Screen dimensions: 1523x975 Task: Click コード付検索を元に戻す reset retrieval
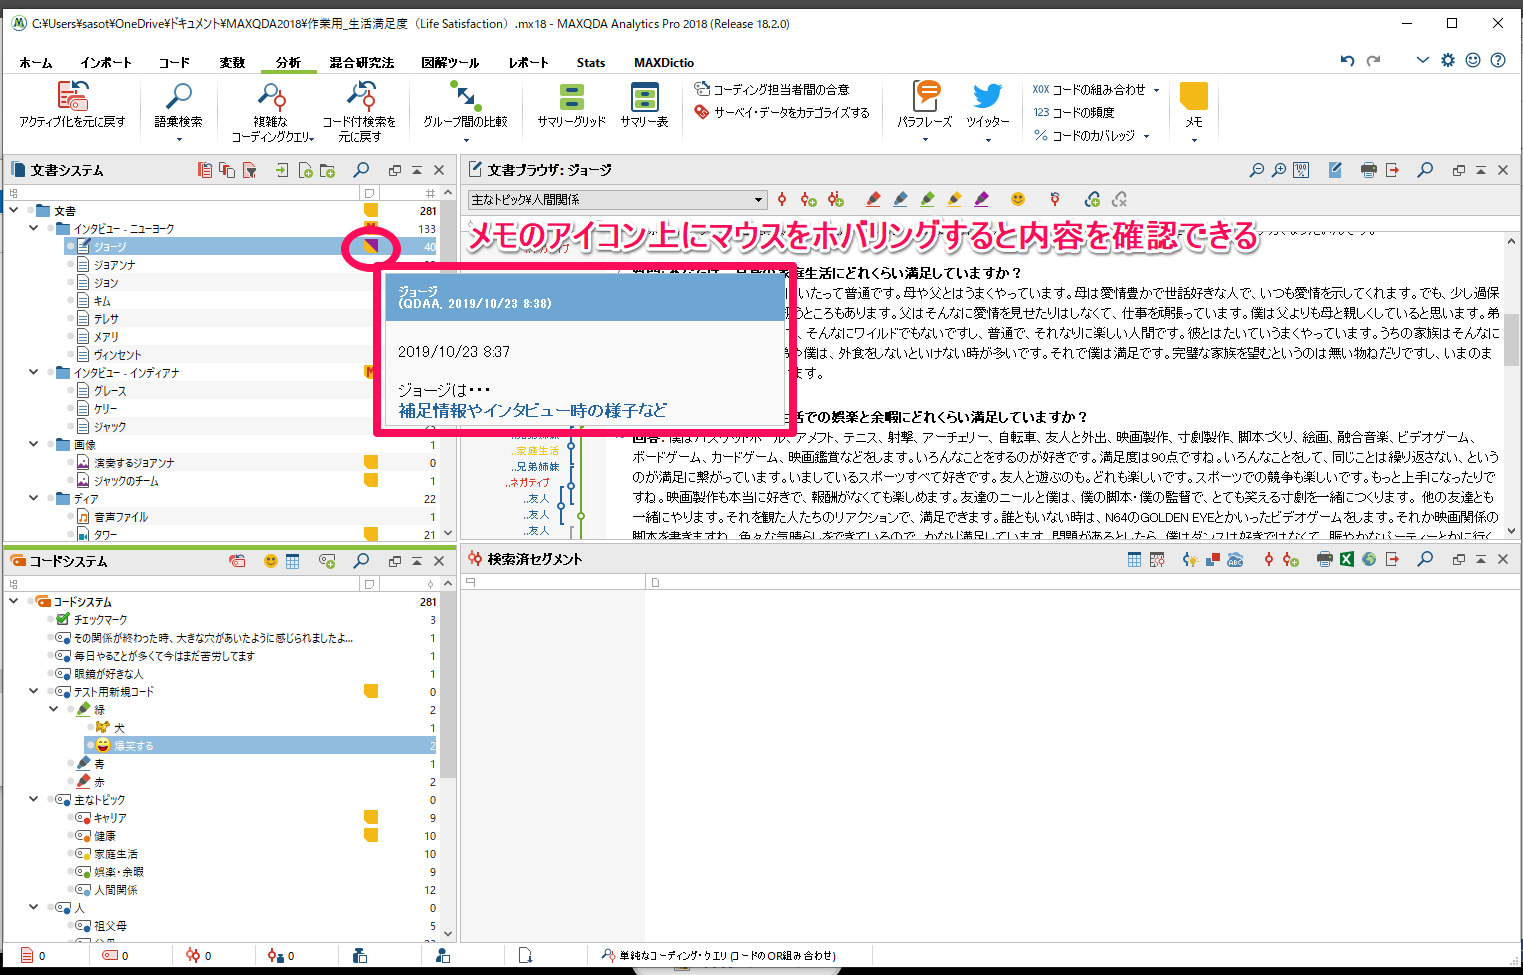pyautogui.click(x=359, y=112)
